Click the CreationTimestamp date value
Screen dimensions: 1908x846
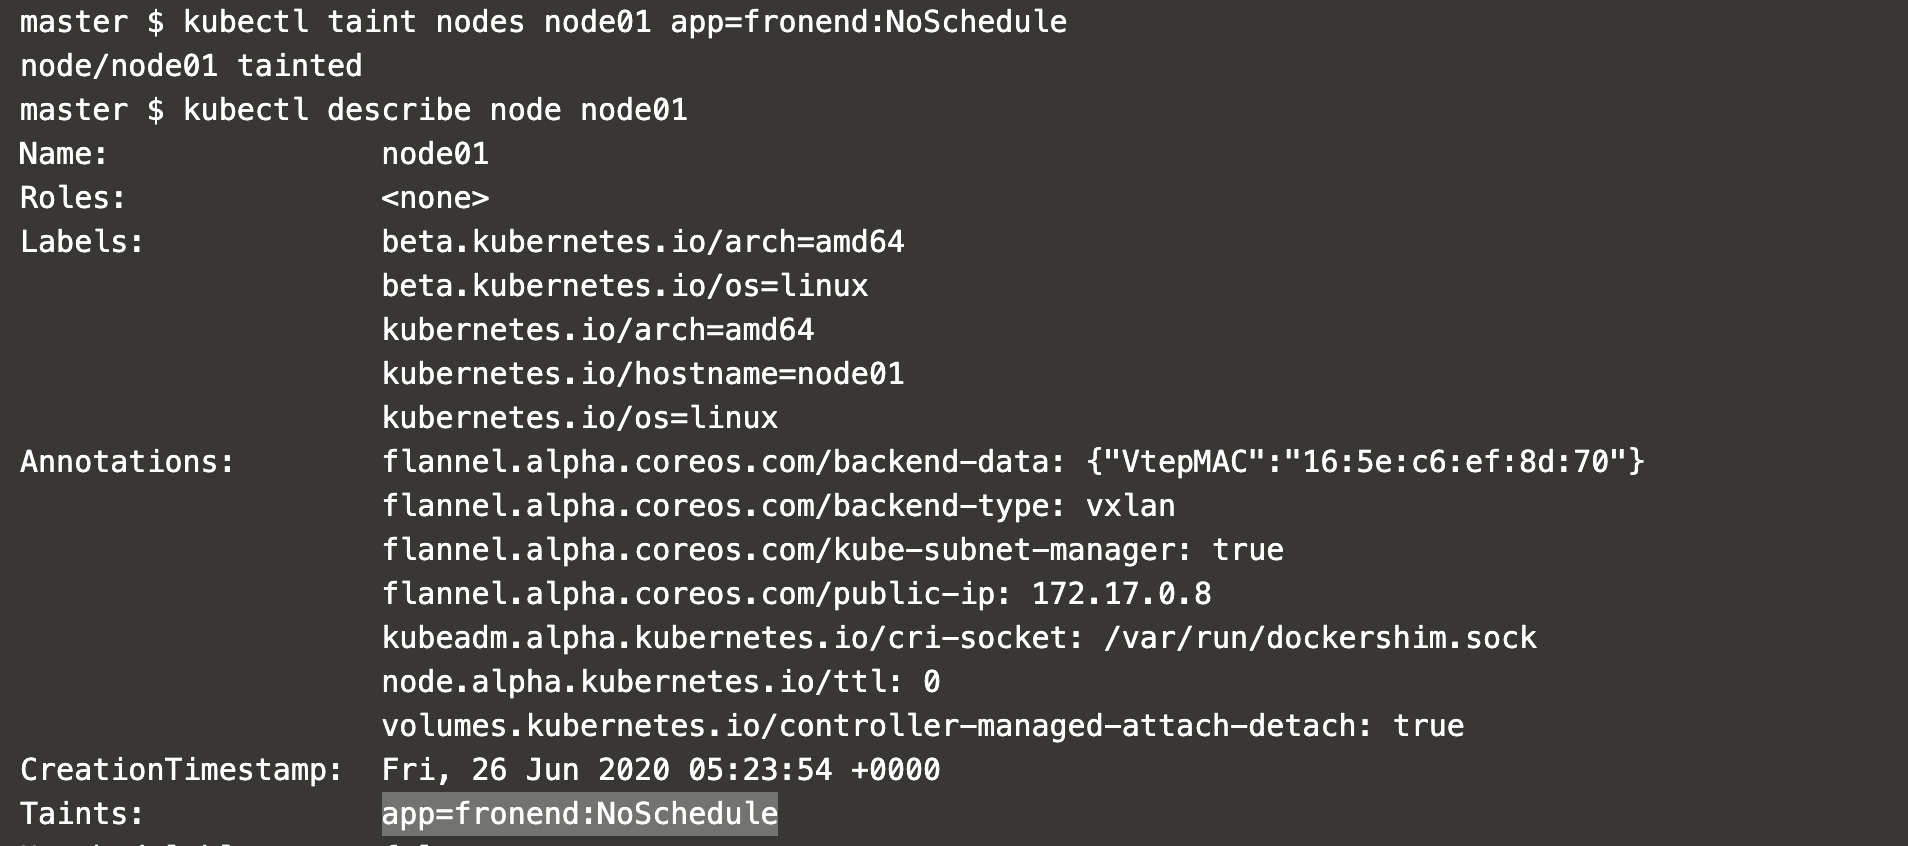661,770
